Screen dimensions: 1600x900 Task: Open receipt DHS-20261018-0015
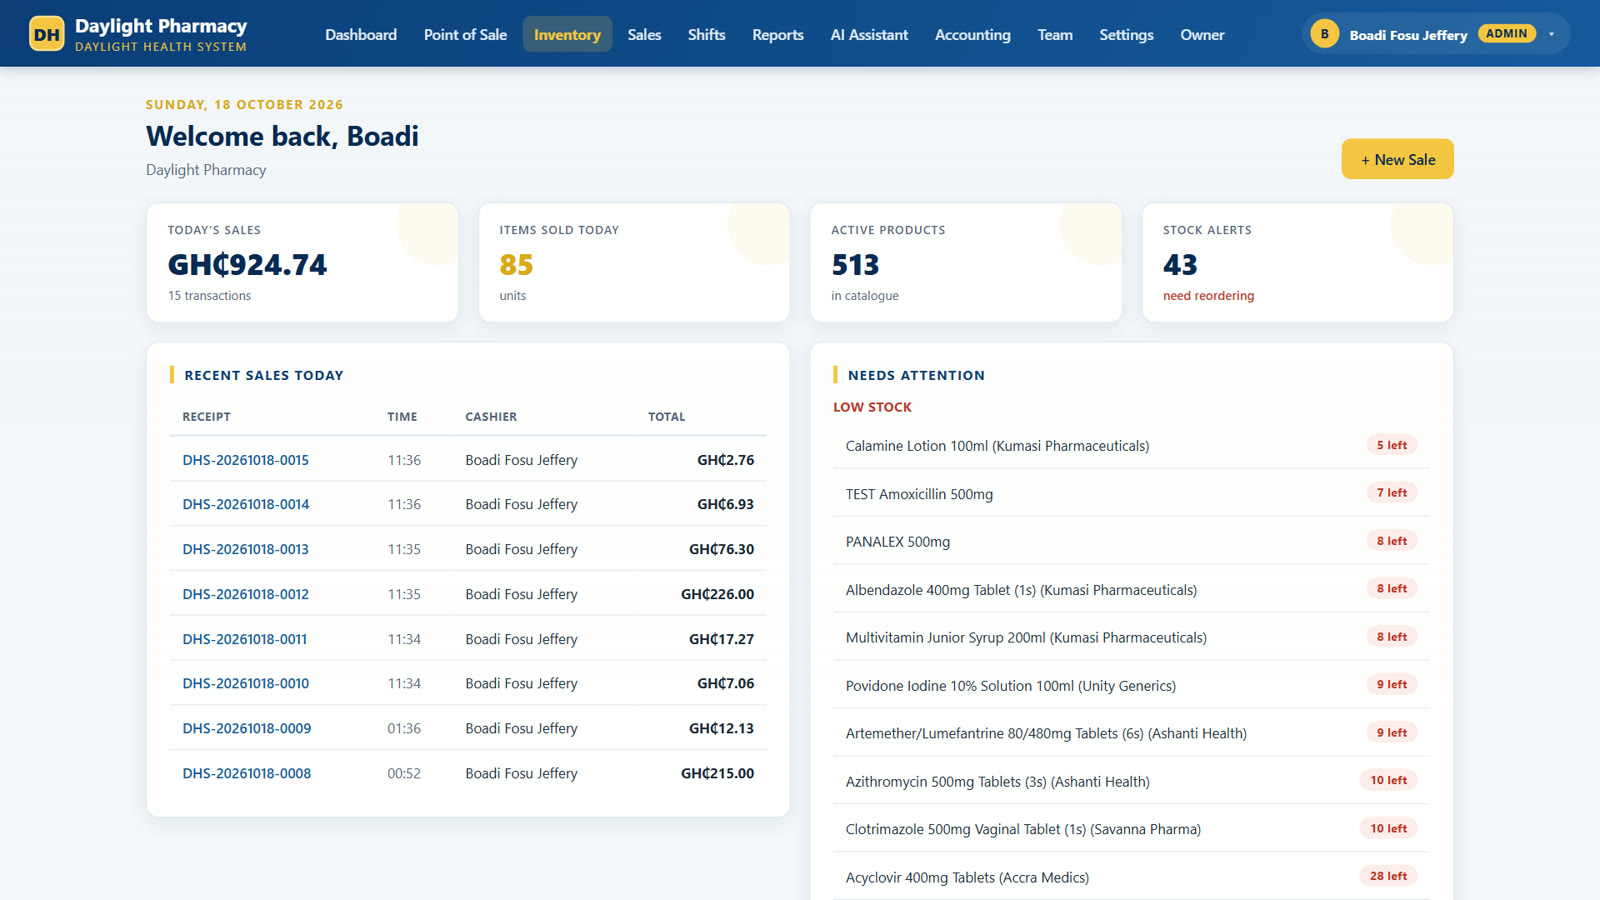pos(245,460)
